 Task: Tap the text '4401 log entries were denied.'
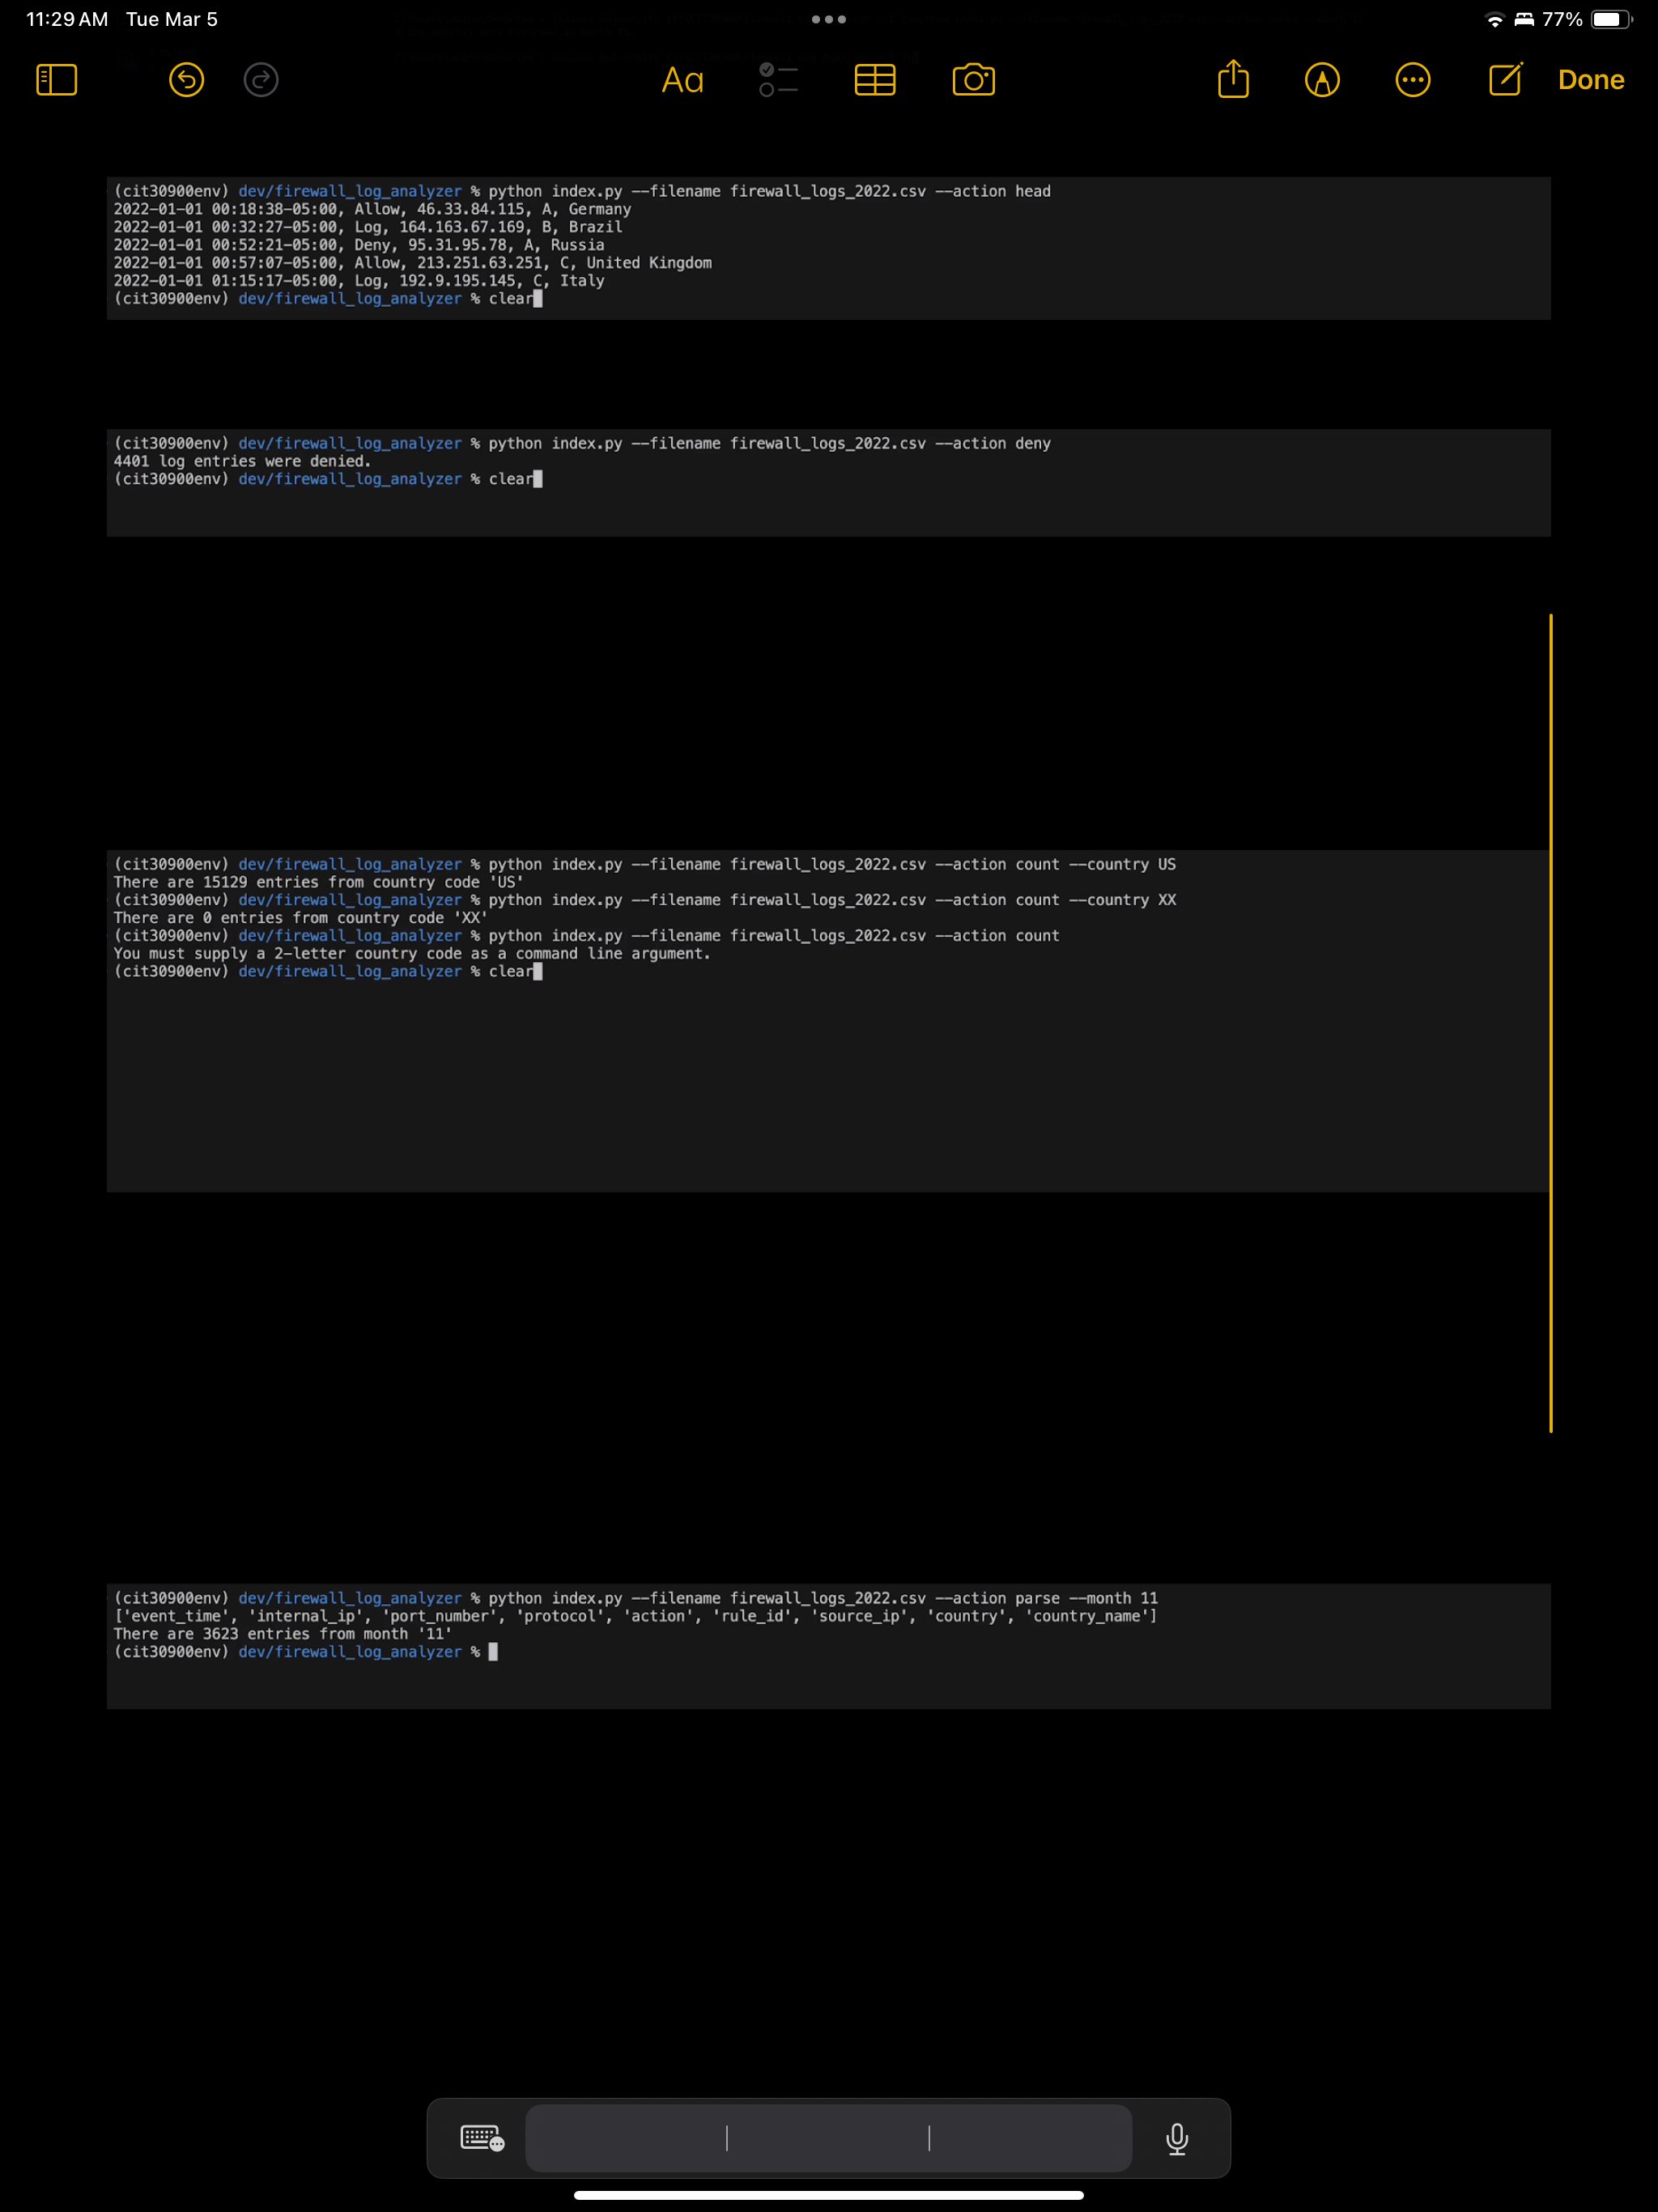(242, 461)
